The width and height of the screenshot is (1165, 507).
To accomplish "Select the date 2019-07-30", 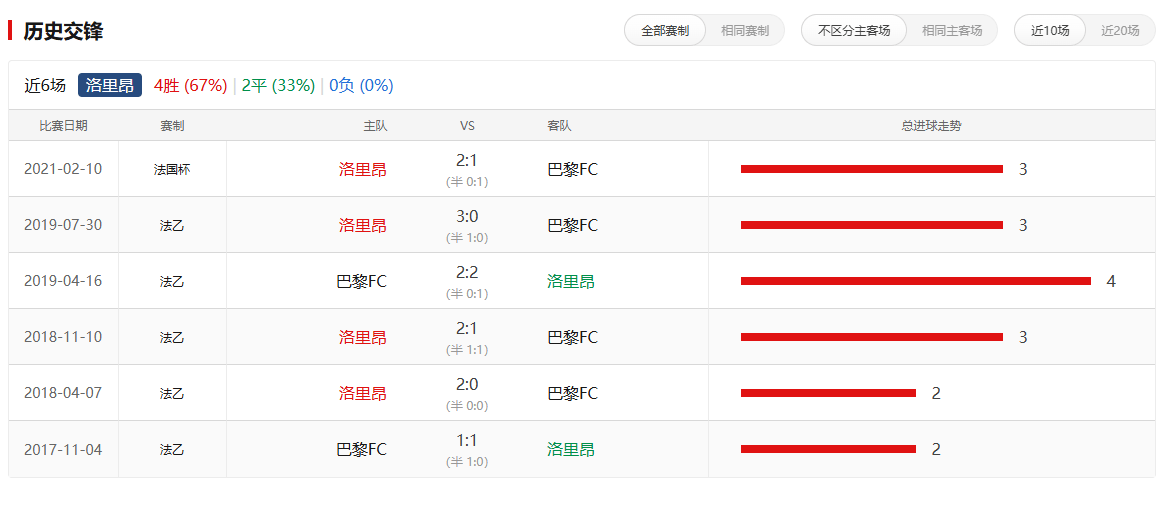I will (63, 225).
